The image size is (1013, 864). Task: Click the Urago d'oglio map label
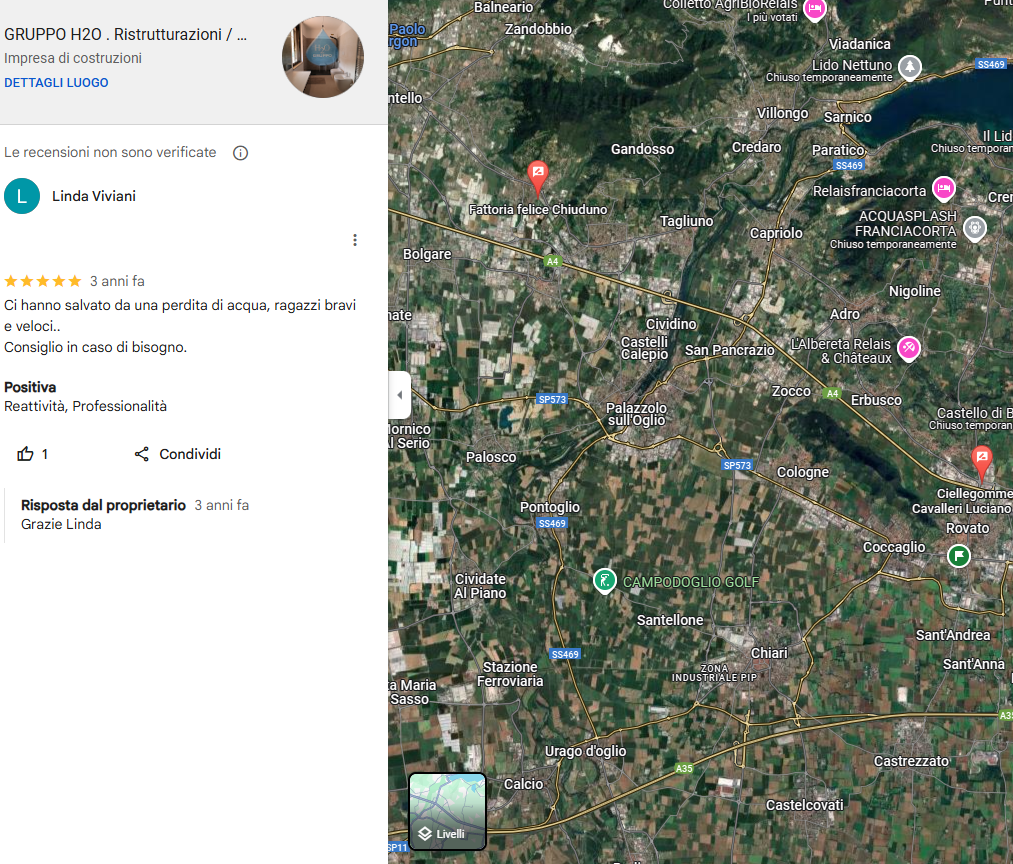(585, 751)
